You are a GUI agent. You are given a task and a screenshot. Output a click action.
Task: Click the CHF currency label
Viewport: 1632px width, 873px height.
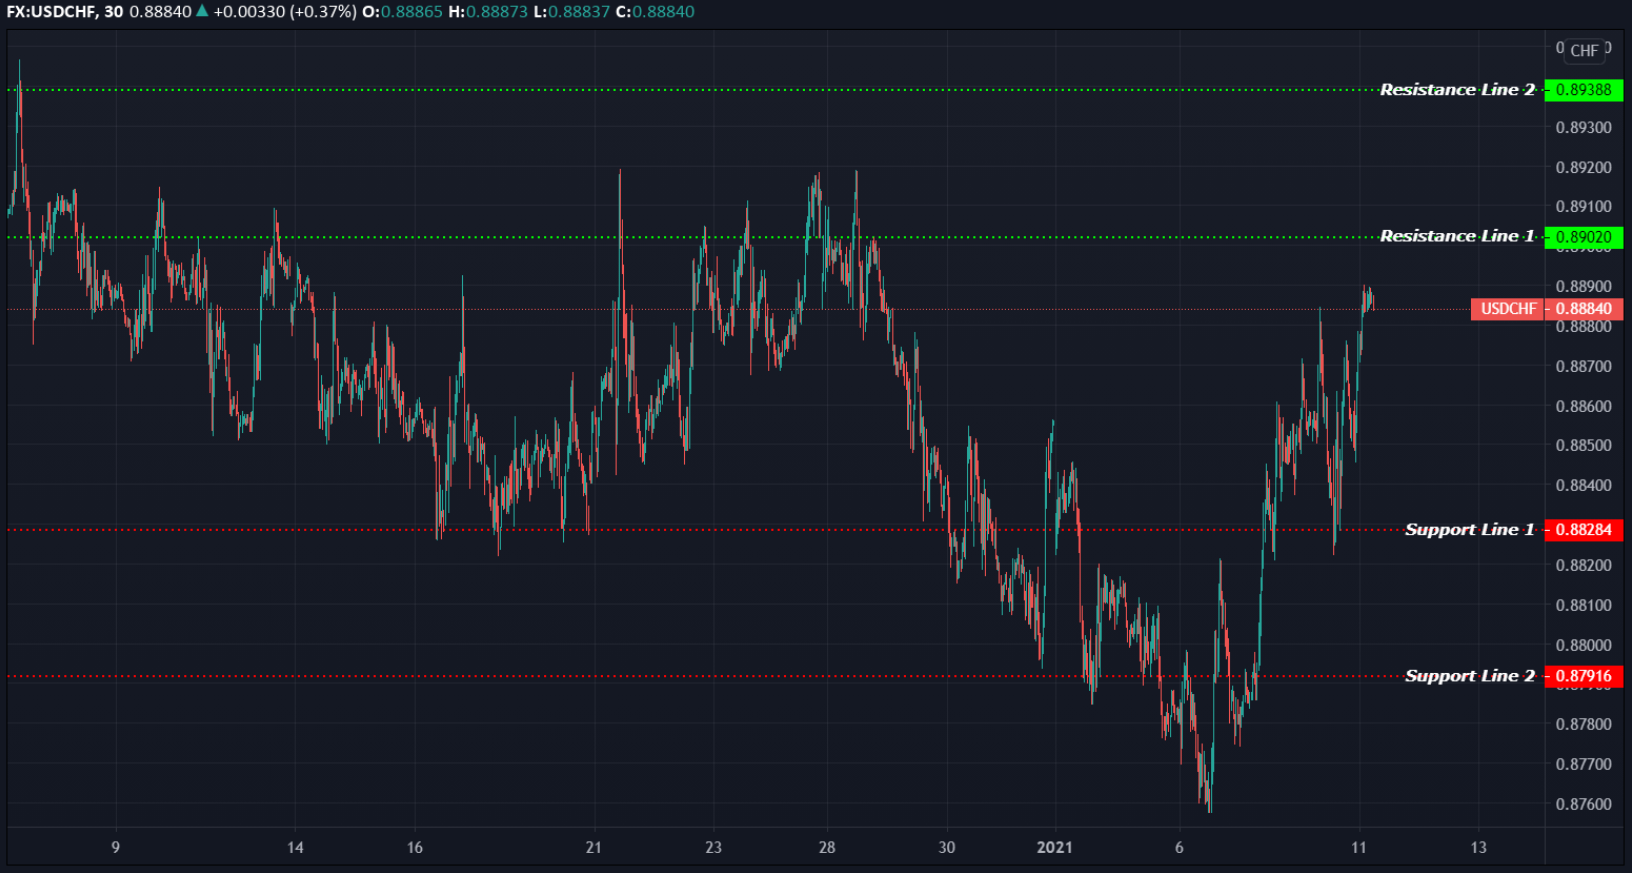tap(1584, 50)
